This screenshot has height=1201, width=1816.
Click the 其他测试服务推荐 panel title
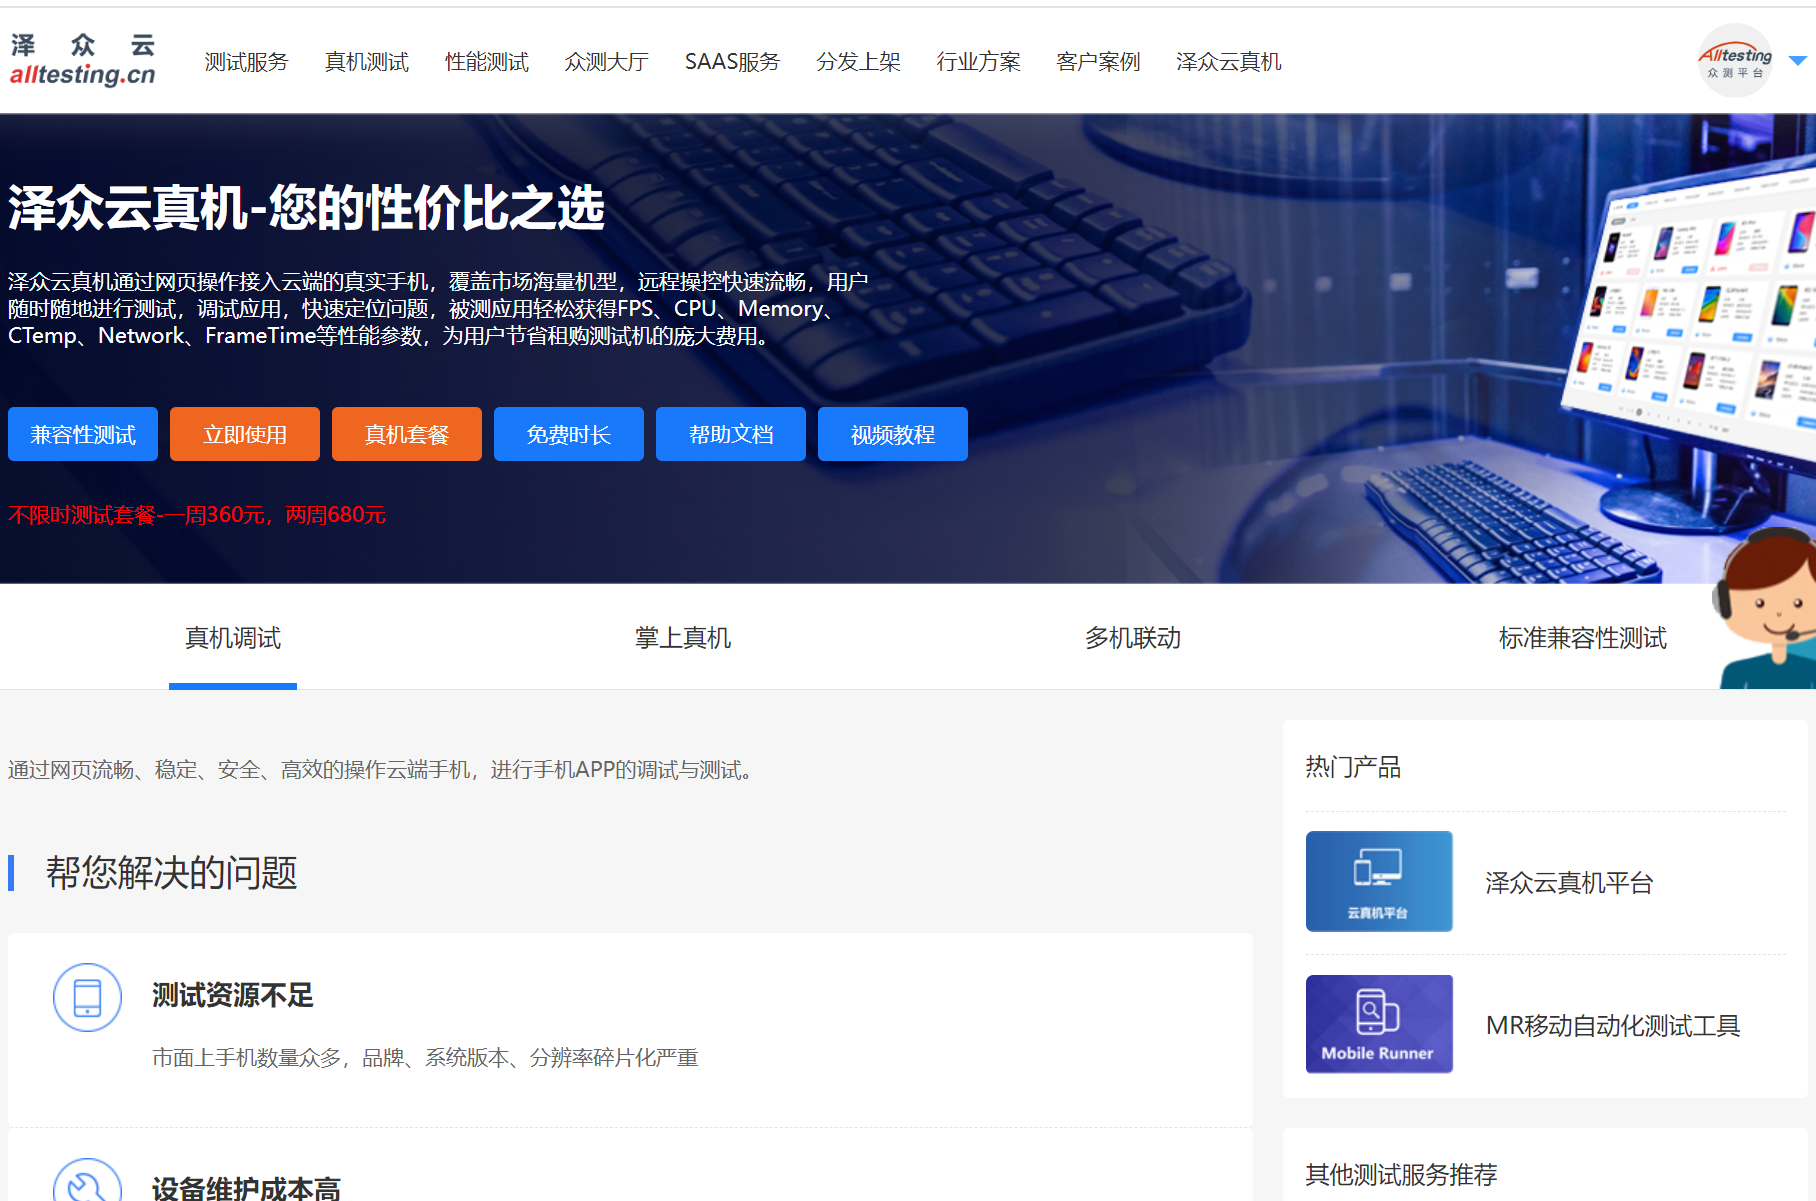(x=1401, y=1175)
